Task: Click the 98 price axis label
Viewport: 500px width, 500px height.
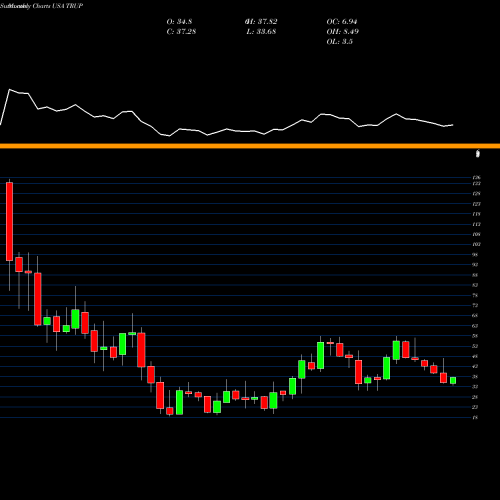Action: 475,255
